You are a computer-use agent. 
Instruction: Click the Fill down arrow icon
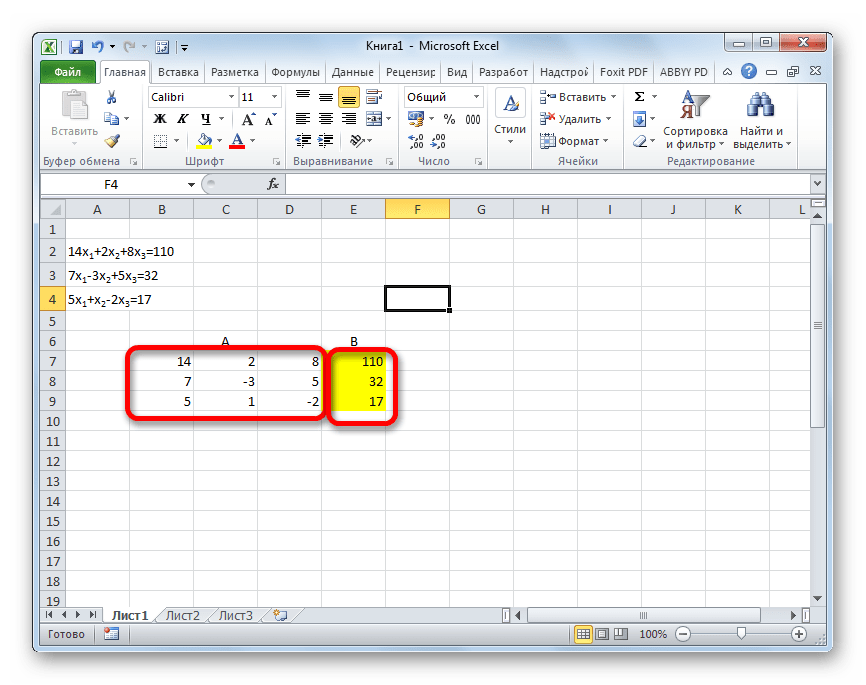coord(639,119)
